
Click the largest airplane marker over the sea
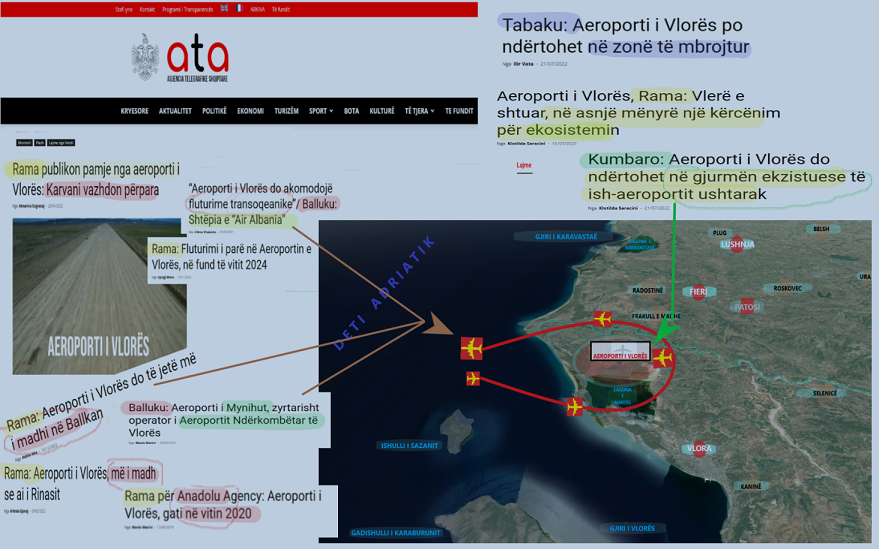472,348
